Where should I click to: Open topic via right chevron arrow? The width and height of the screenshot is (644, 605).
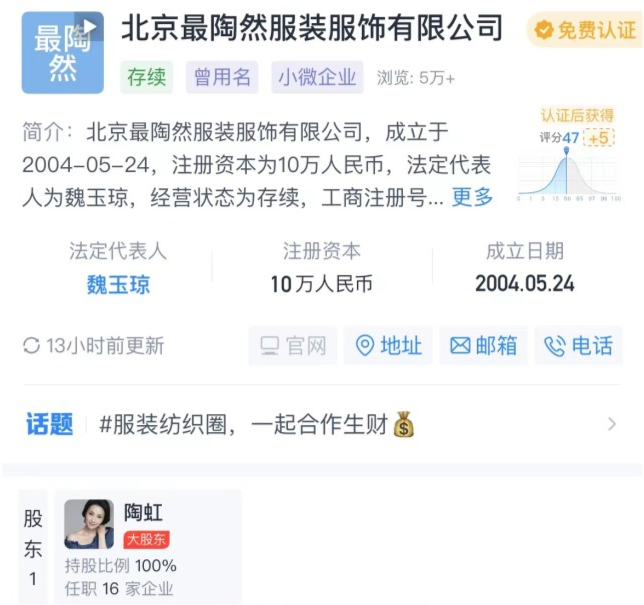612,424
